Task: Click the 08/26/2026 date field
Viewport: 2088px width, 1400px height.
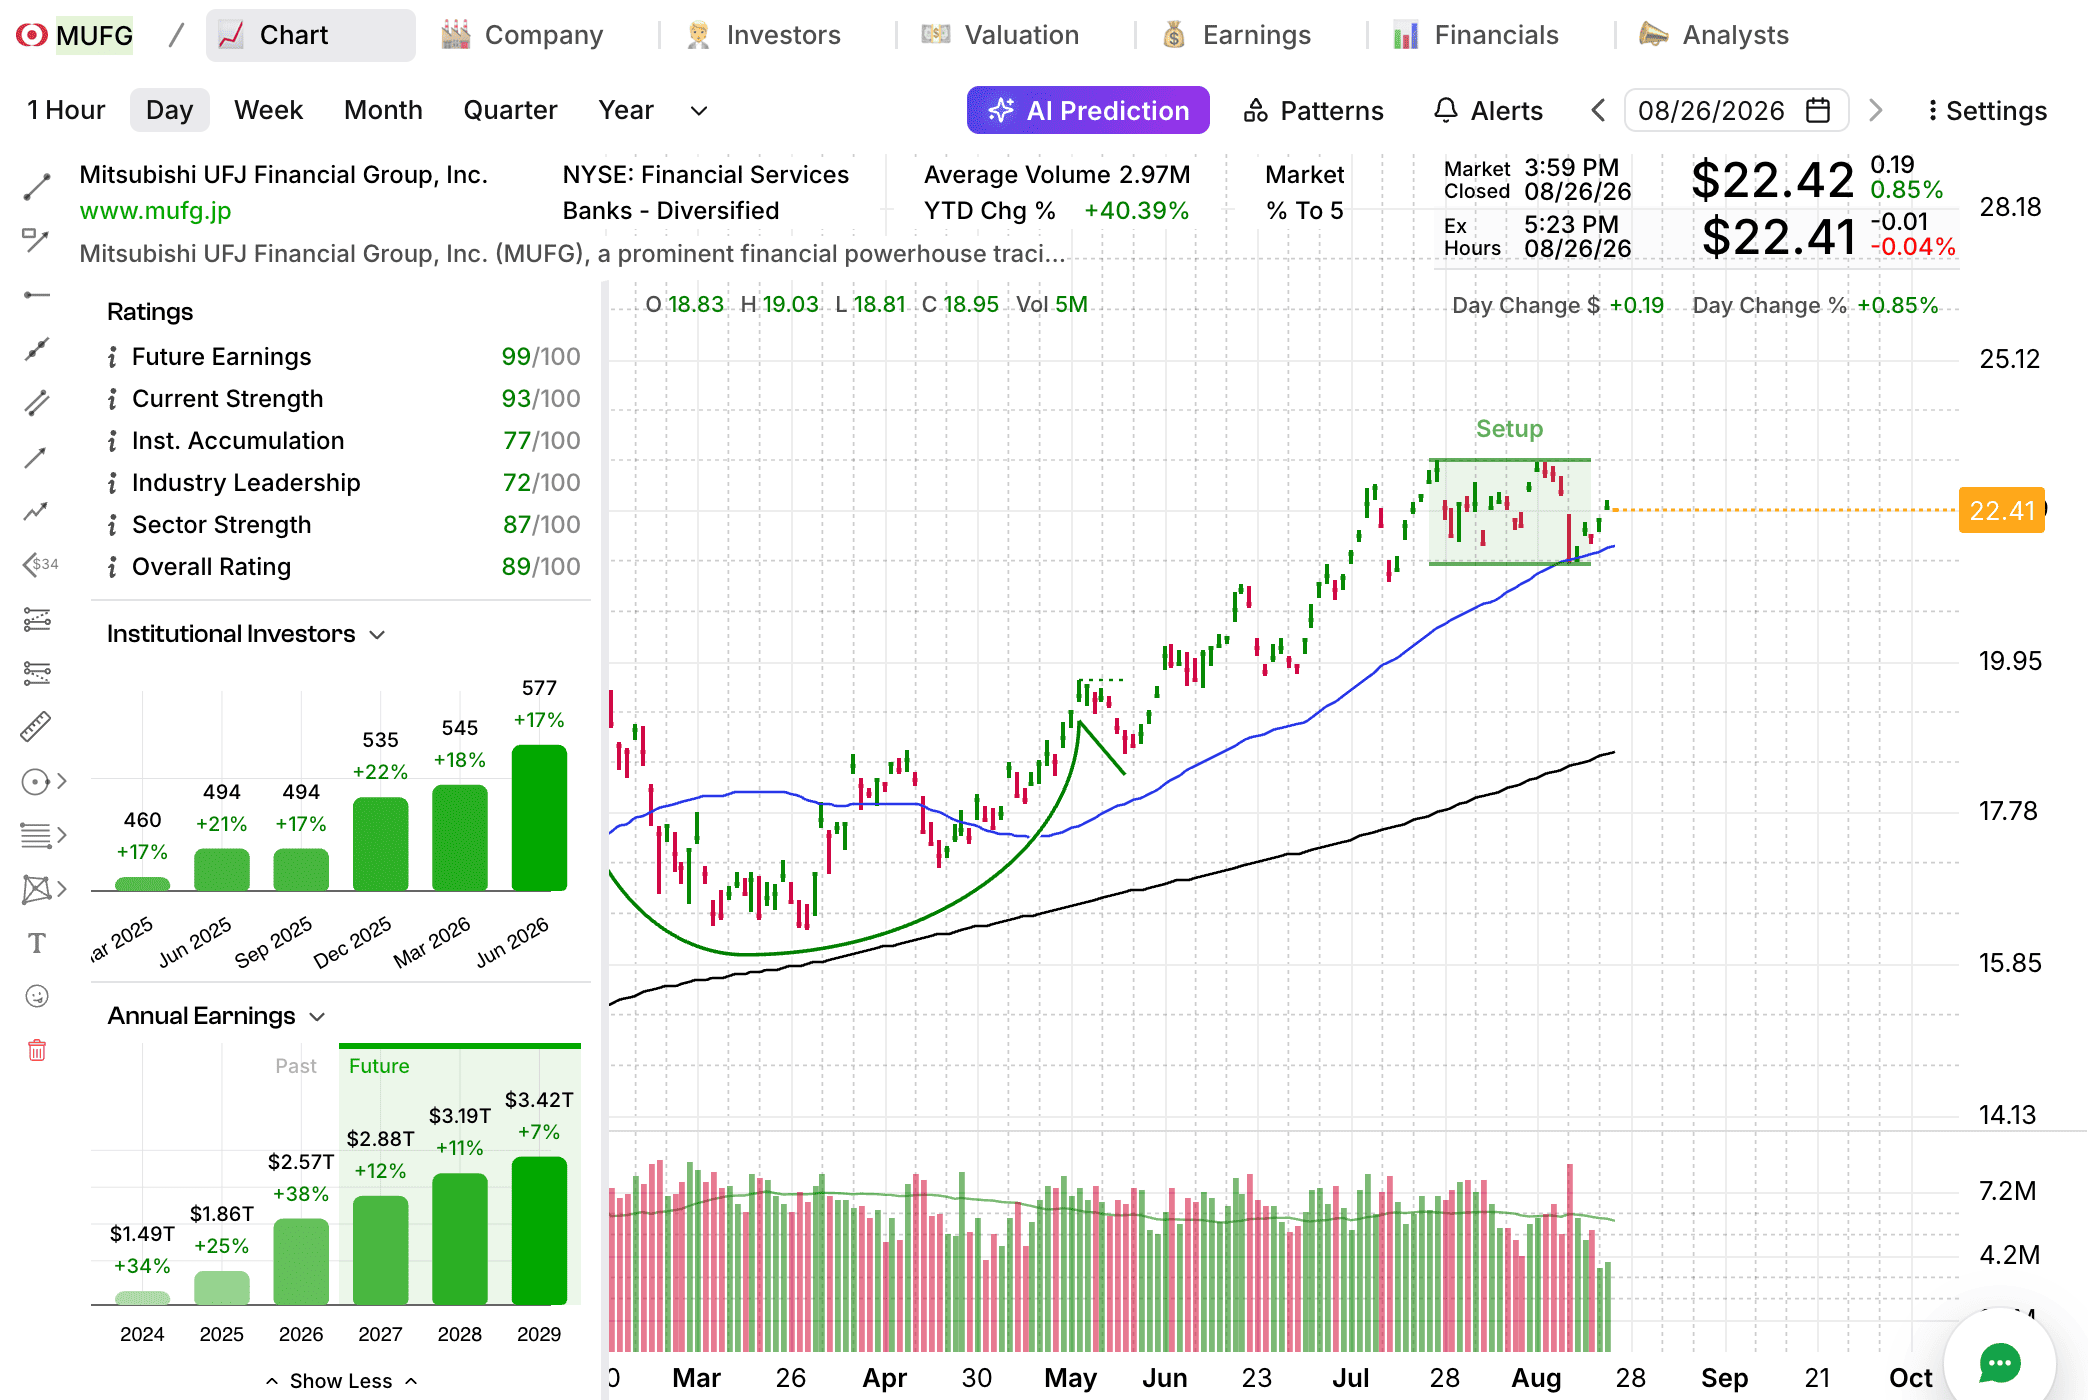Action: pos(1736,110)
